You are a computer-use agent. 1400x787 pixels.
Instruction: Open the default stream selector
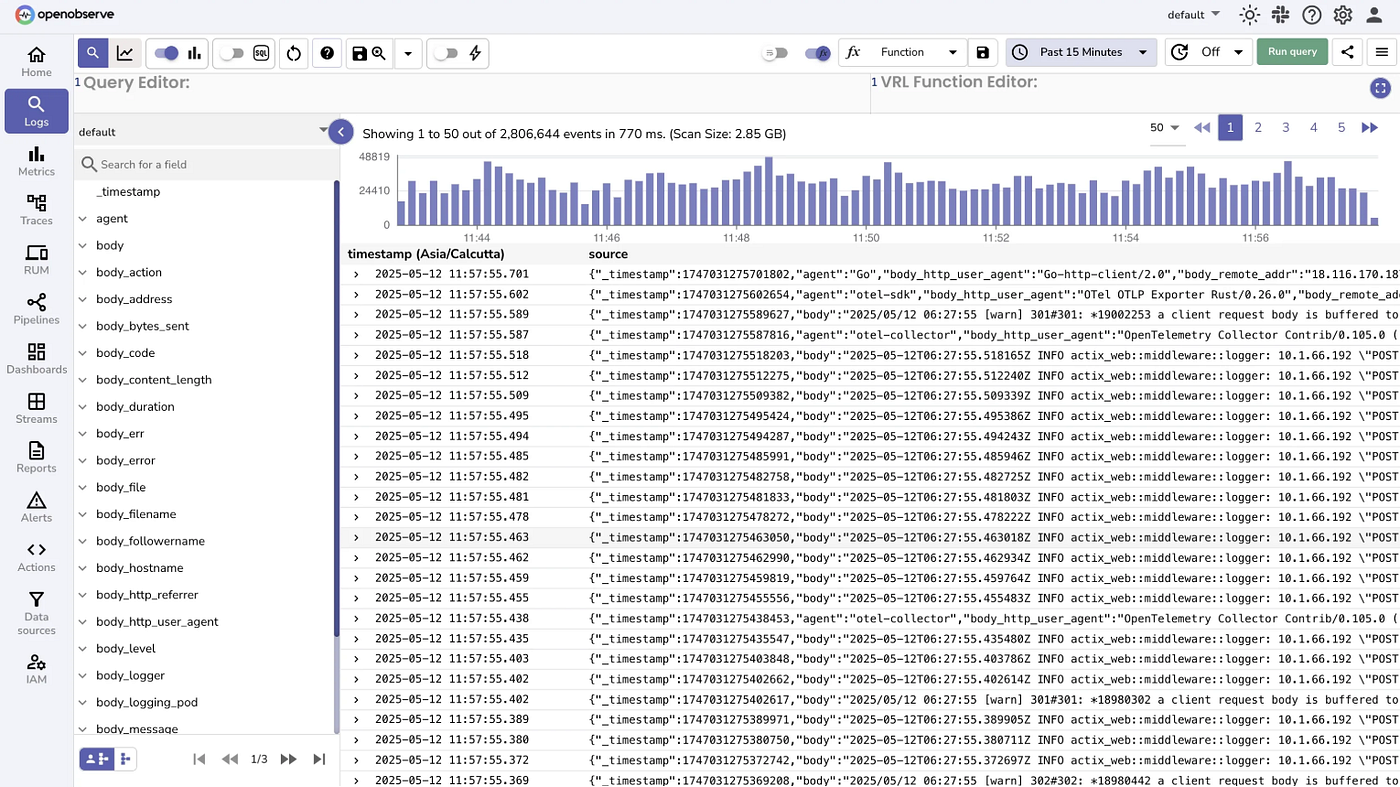pyautogui.click(x=205, y=131)
